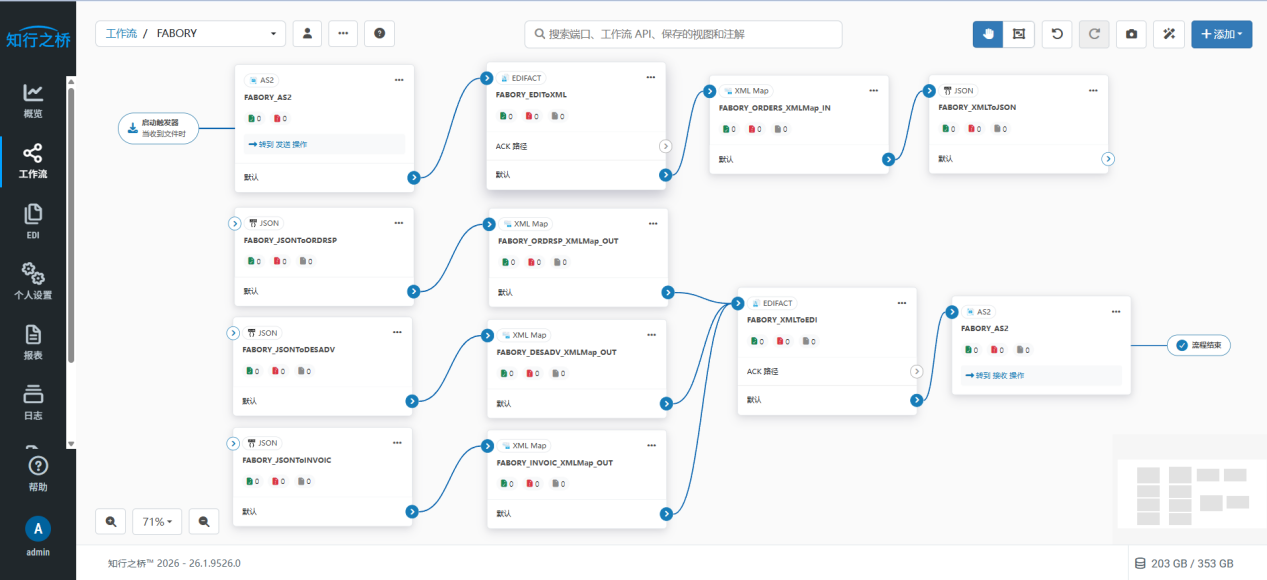The width and height of the screenshot is (1267, 580).
Task: Go to 日志 logs in sidebar
Action: point(33,401)
